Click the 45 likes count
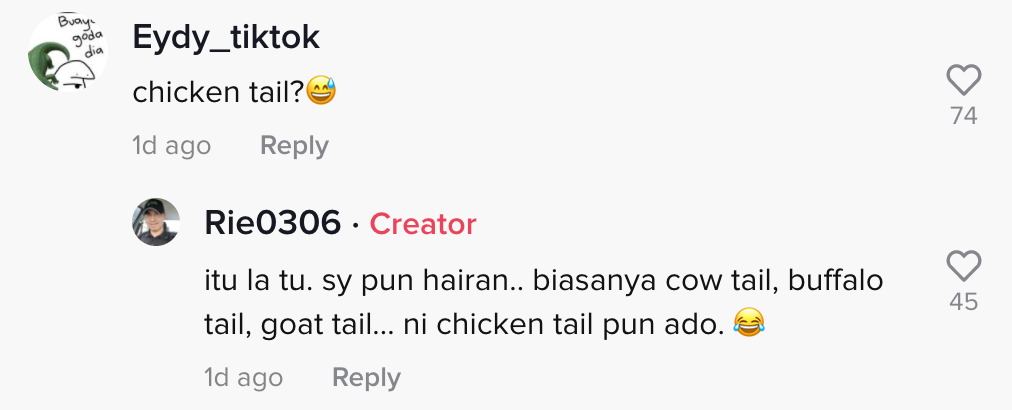Image resolution: width=1012 pixels, height=410 pixels. tap(963, 301)
